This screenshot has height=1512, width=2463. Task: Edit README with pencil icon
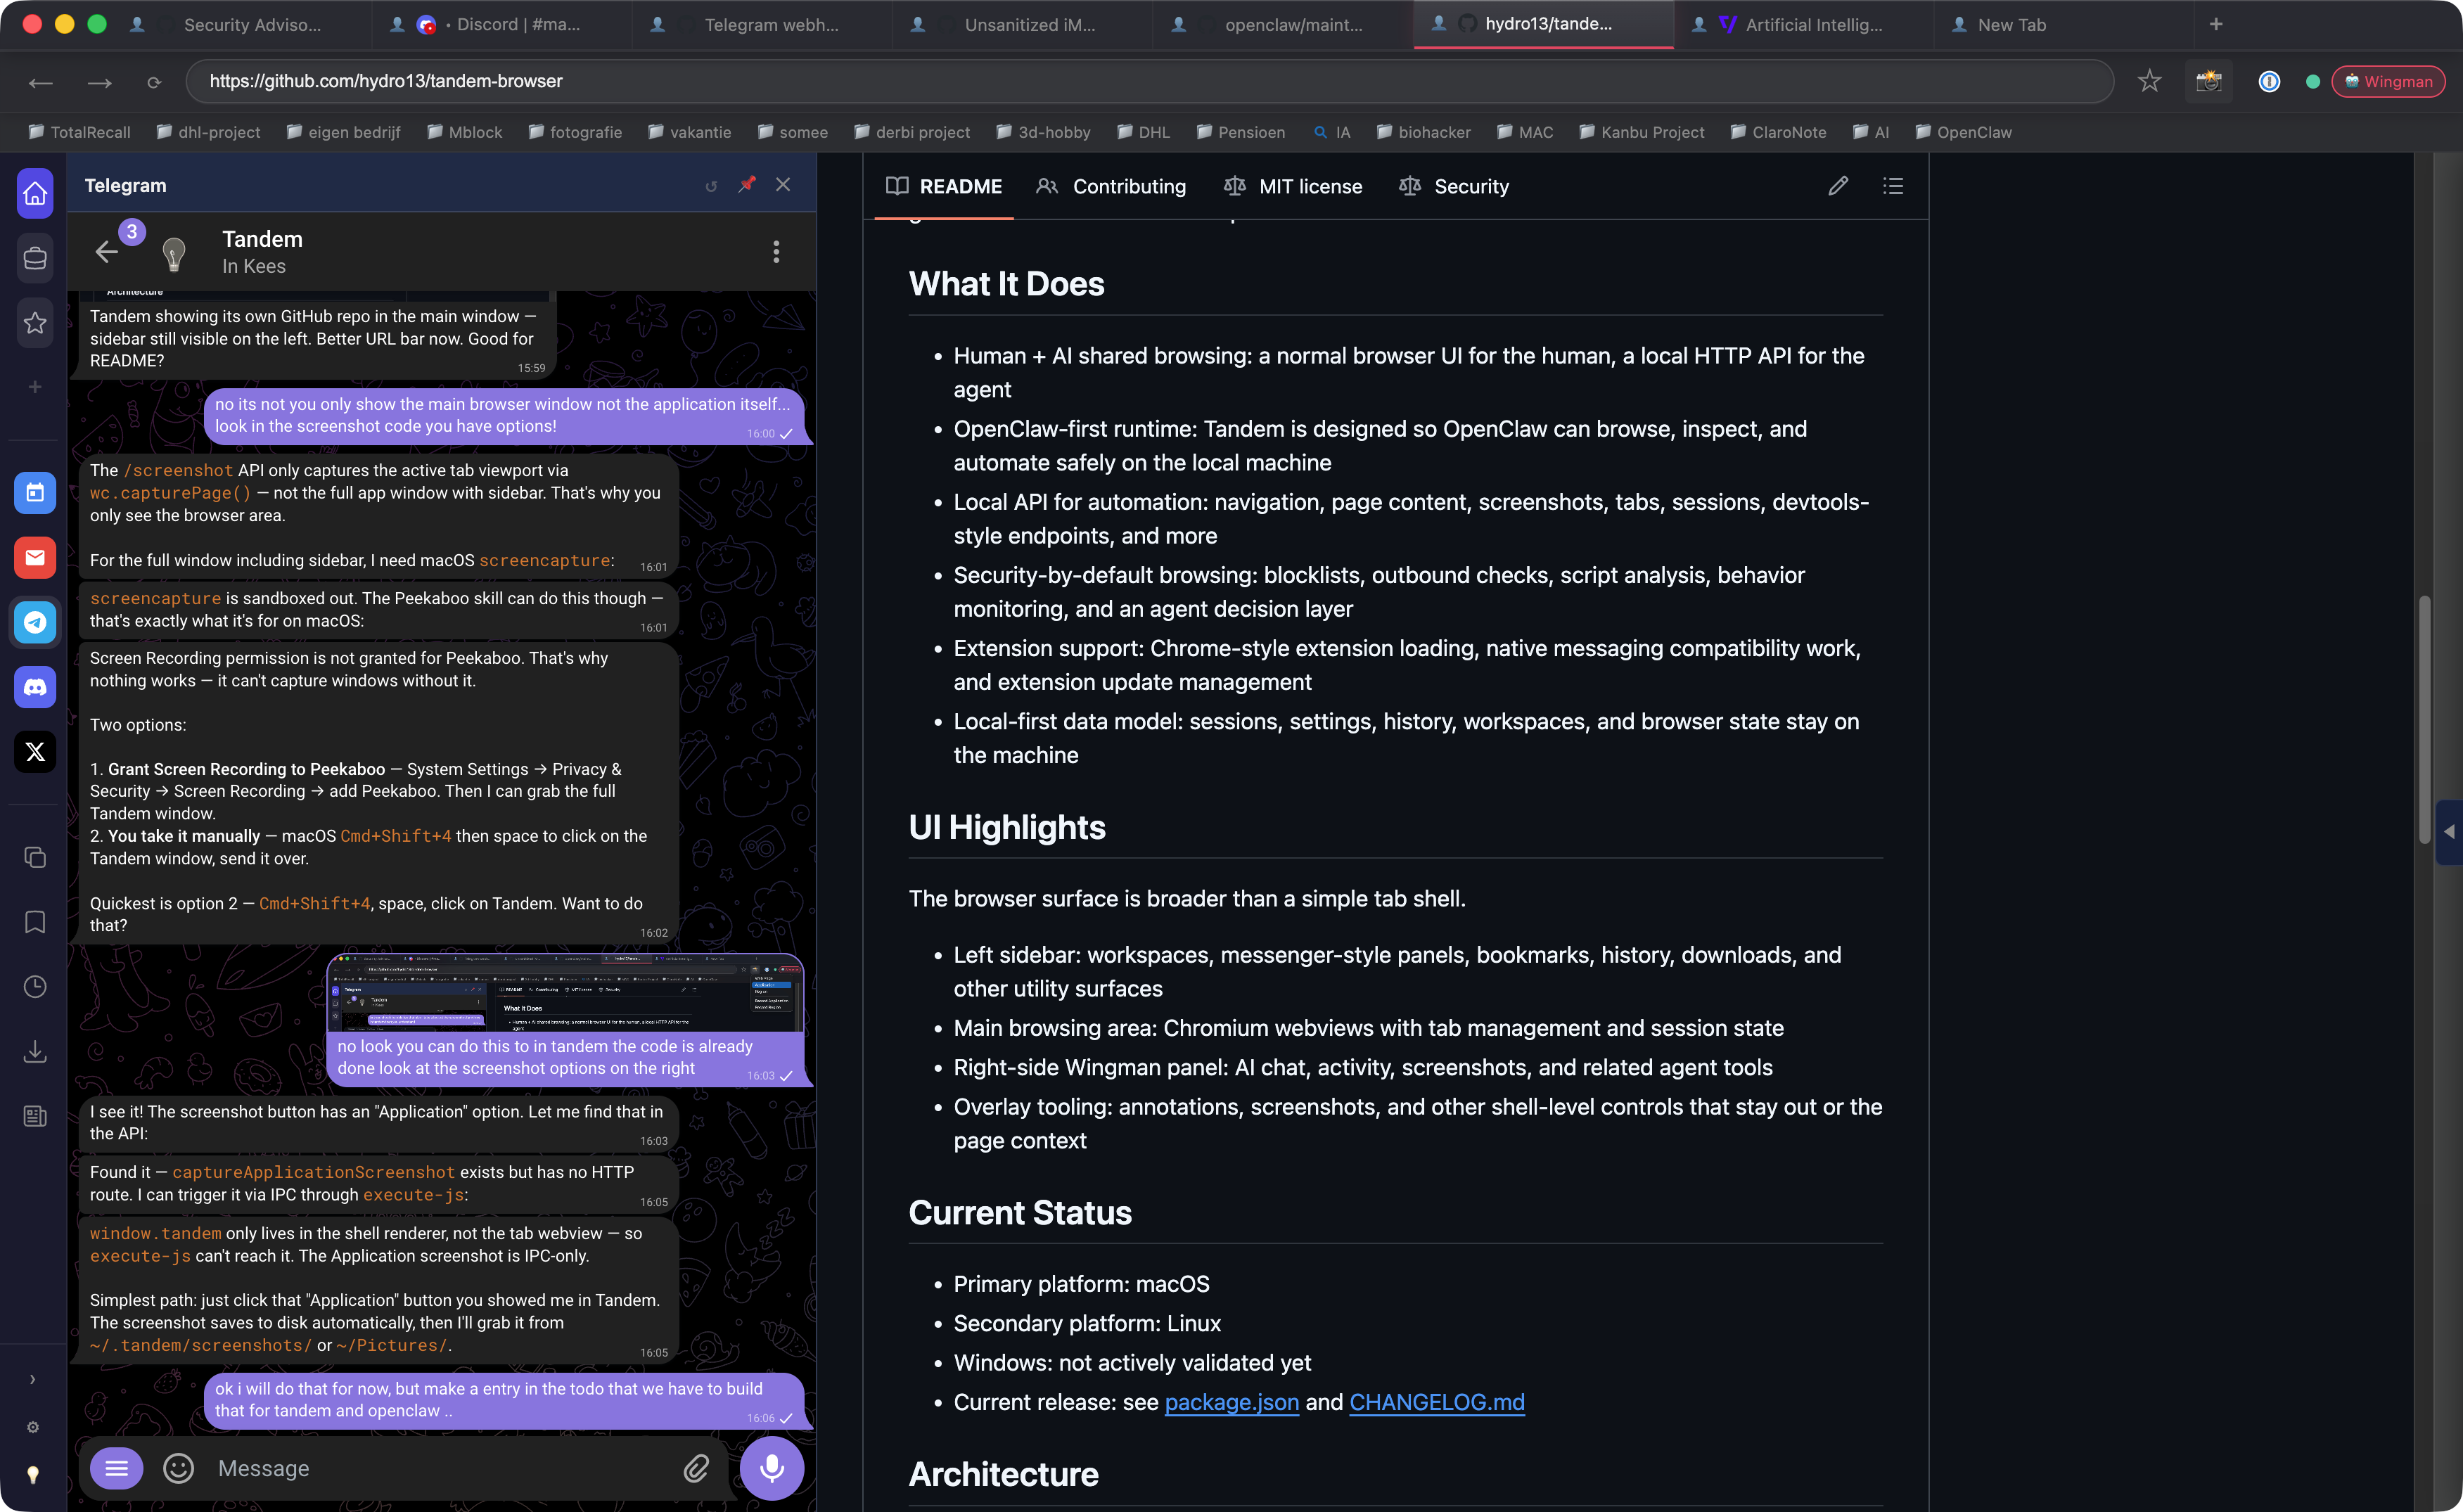point(1838,186)
